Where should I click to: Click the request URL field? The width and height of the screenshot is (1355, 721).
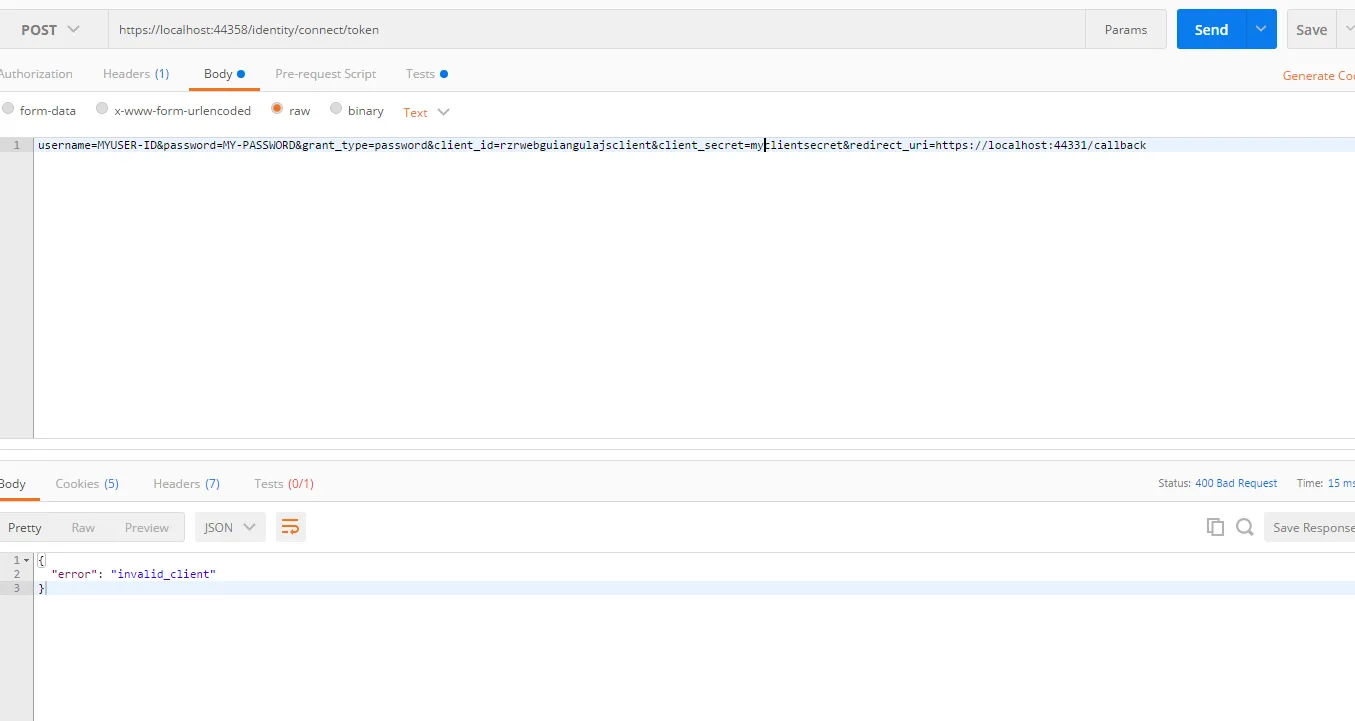(596, 30)
